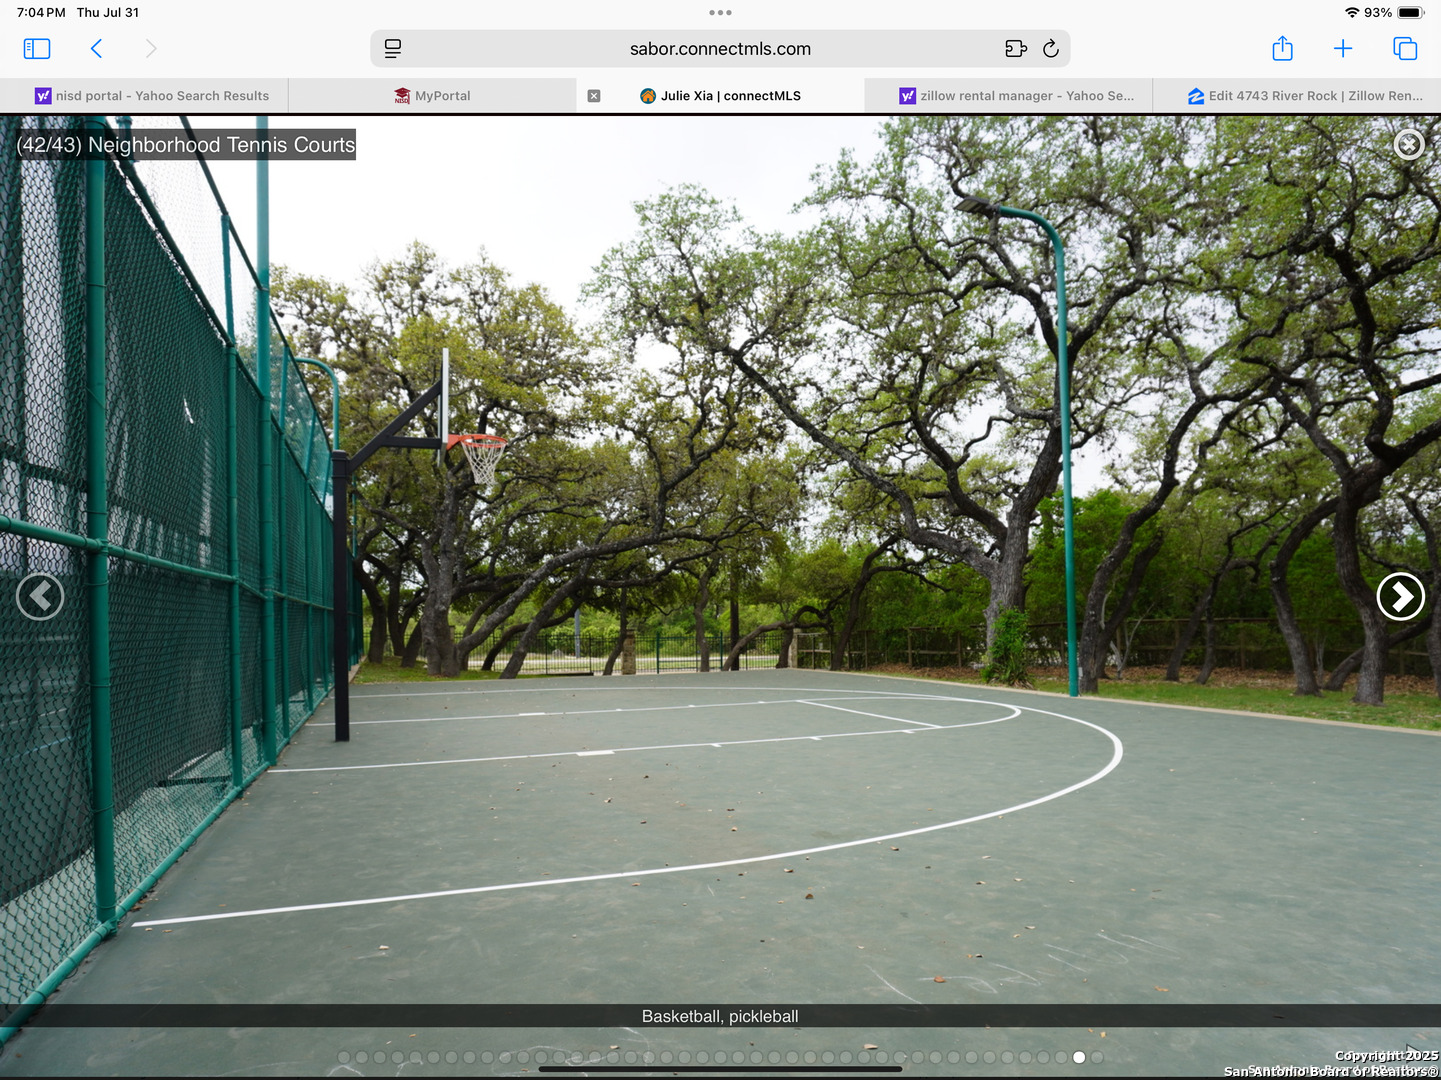
Task: Show next photo with right arrow
Action: point(1400,597)
